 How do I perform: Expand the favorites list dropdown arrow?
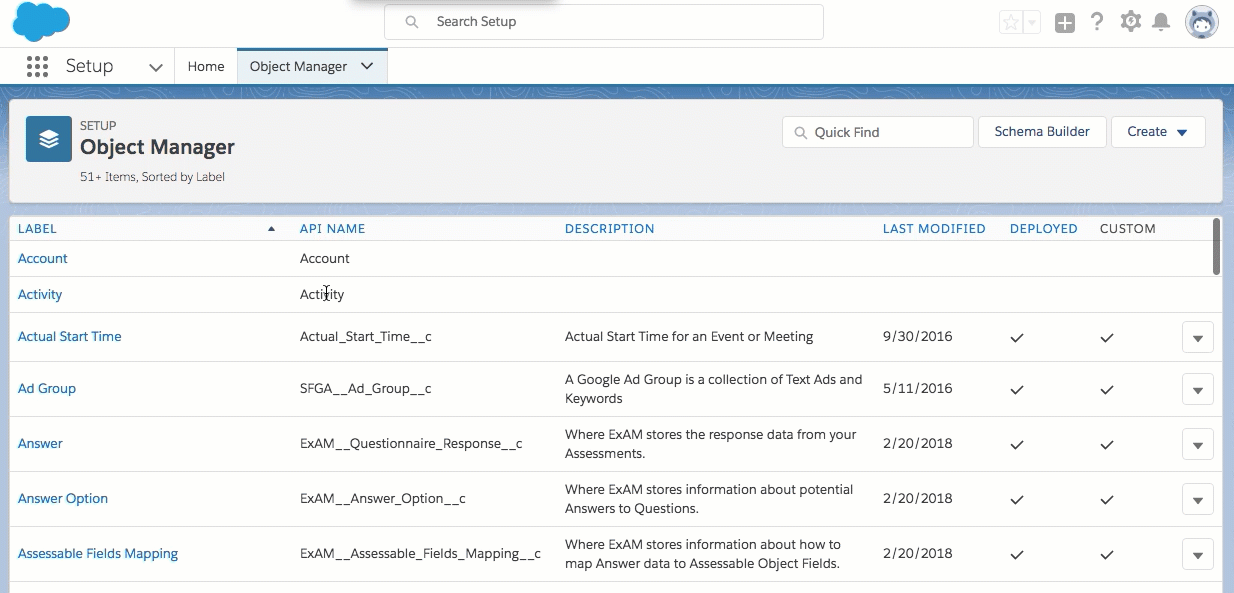pyautogui.click(x=1032, y=22)
